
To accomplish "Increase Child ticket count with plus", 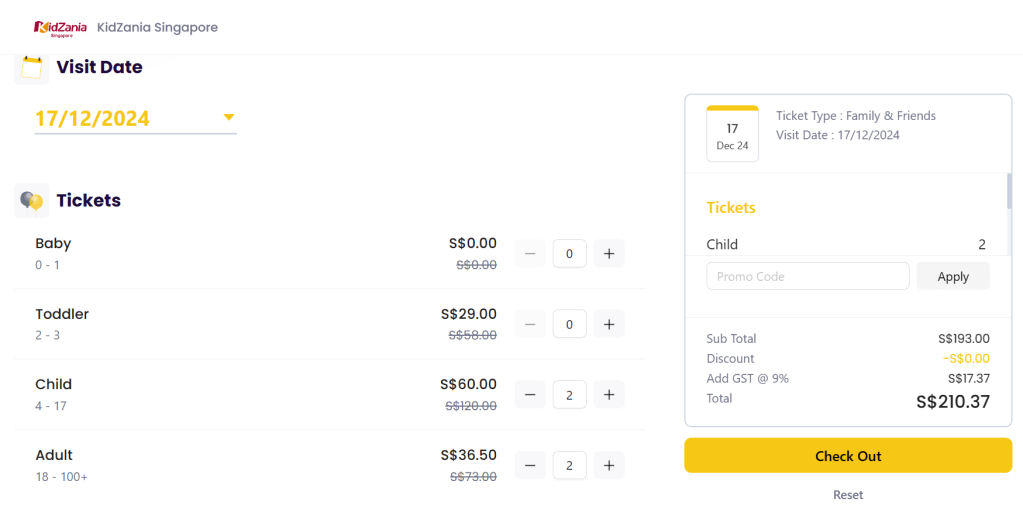I will pos(609,395).
